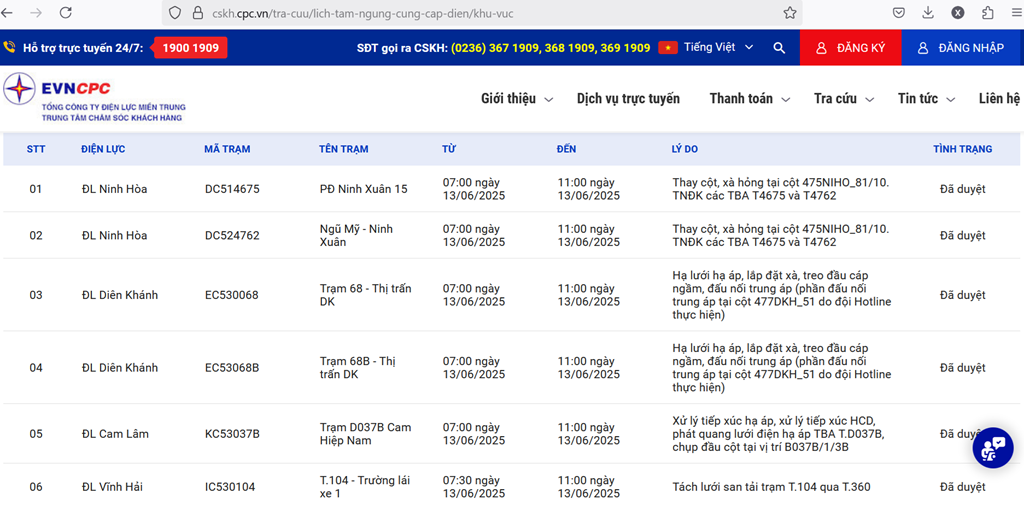This screenshot has height=505, width=1024.
Task: Reload the page with refresh icon
Action: point(66,12)
